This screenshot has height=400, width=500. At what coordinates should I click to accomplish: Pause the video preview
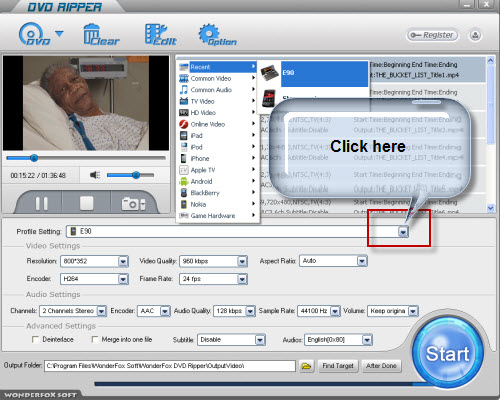pyautogui.click(x=42, y=203)
